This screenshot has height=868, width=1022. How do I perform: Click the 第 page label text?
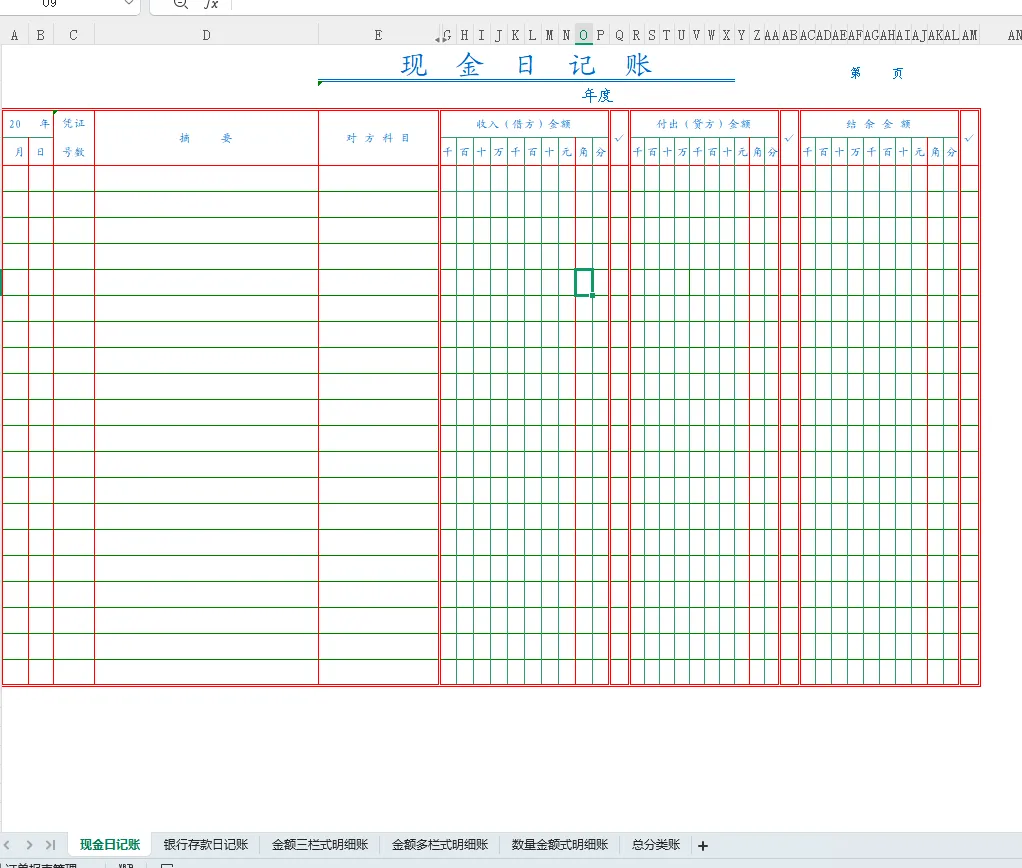click(x=855, y=73)
